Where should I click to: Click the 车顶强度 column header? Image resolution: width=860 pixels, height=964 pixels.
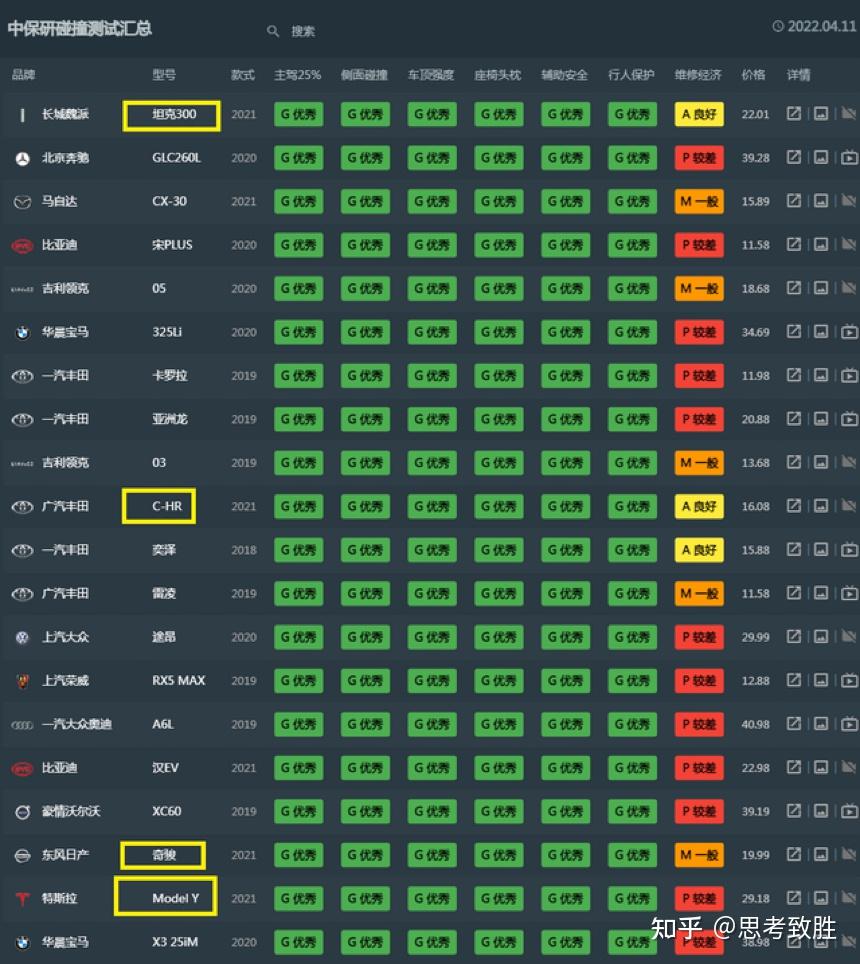[x=431, y=75]
